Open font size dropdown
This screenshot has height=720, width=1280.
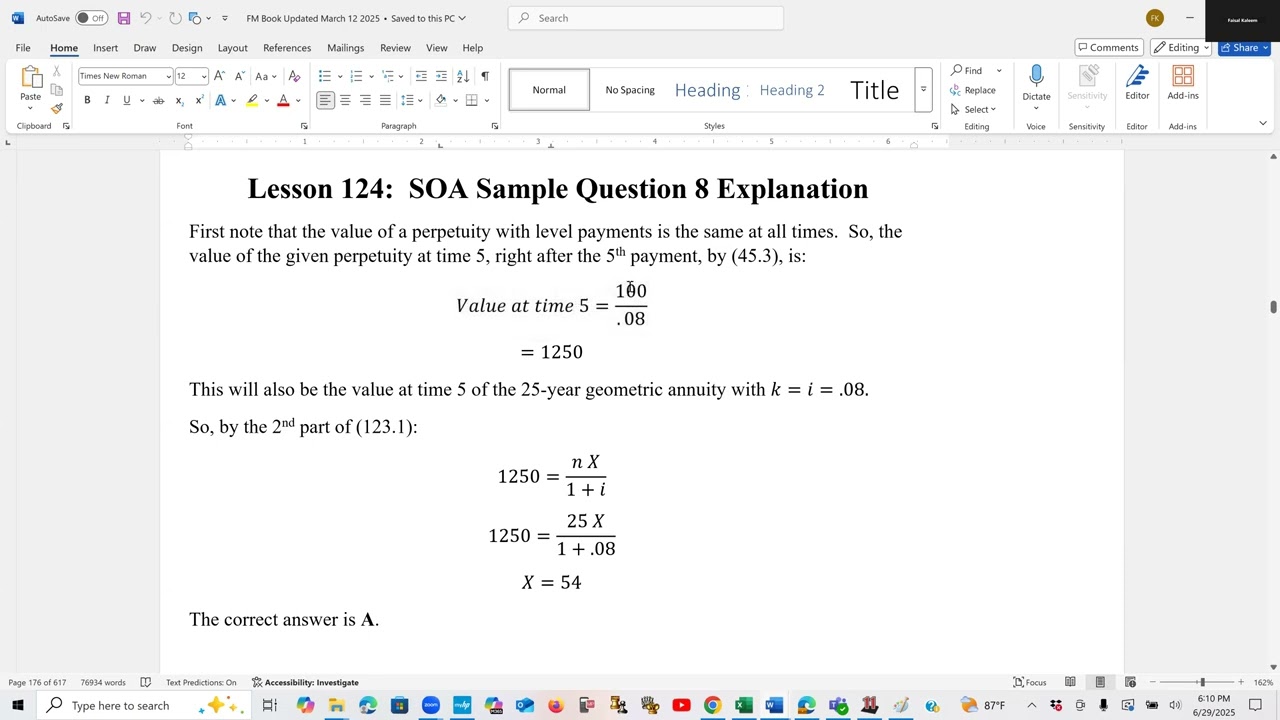(204, 76)
